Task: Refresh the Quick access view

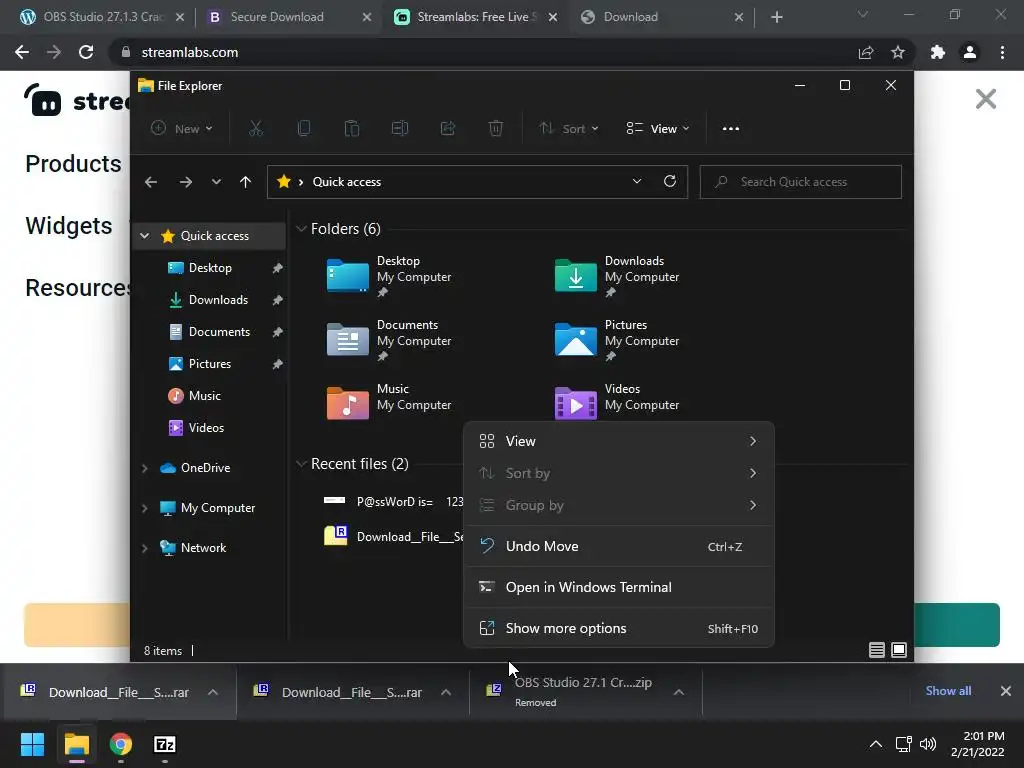Action: [x=670, y=182]
